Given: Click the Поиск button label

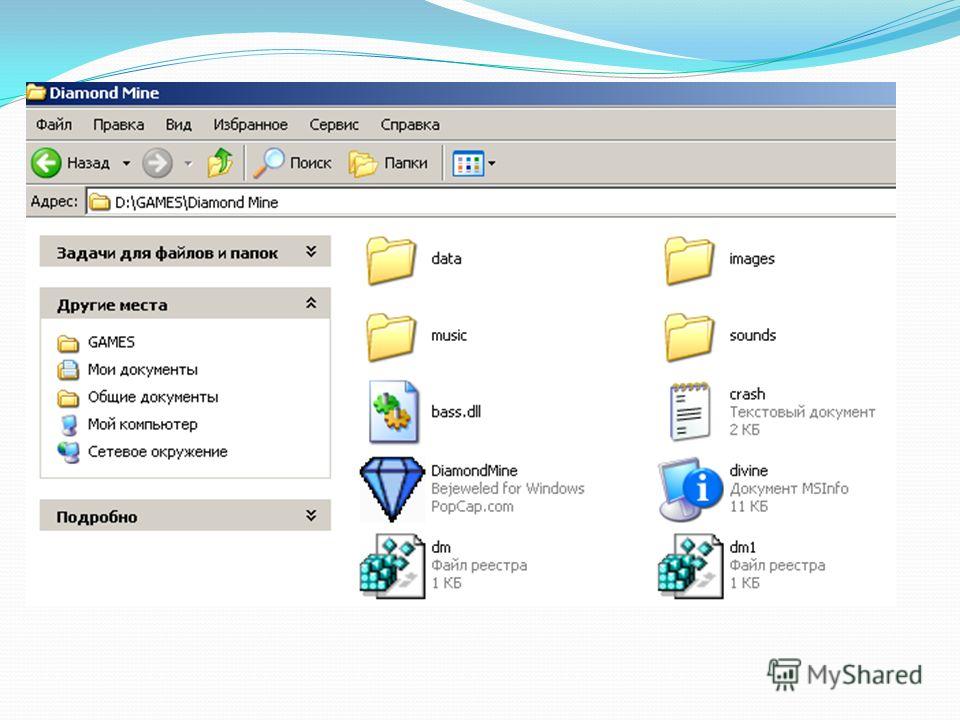Looking at the screenshot, I should (x=310, y=163).
